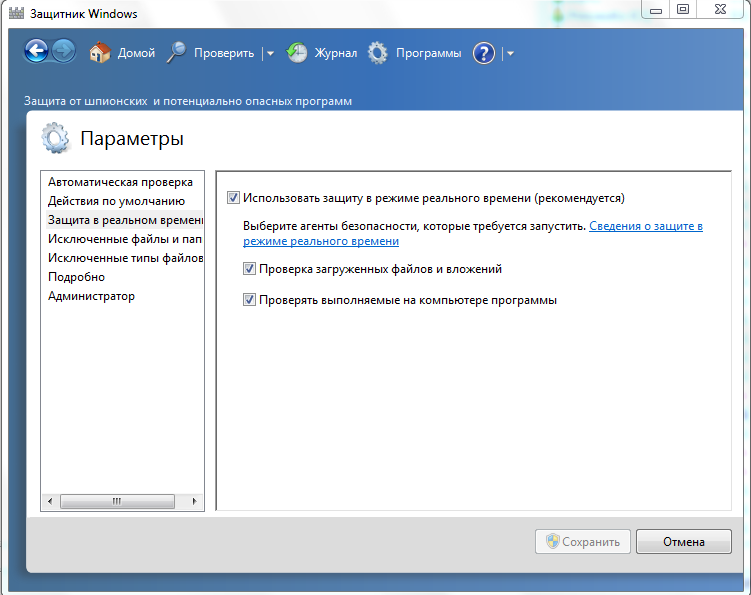The height and width of the screenshot is (595, 751).
Task: Open Сведения о защите в режиме реального времени link
Action: point(646,226)
